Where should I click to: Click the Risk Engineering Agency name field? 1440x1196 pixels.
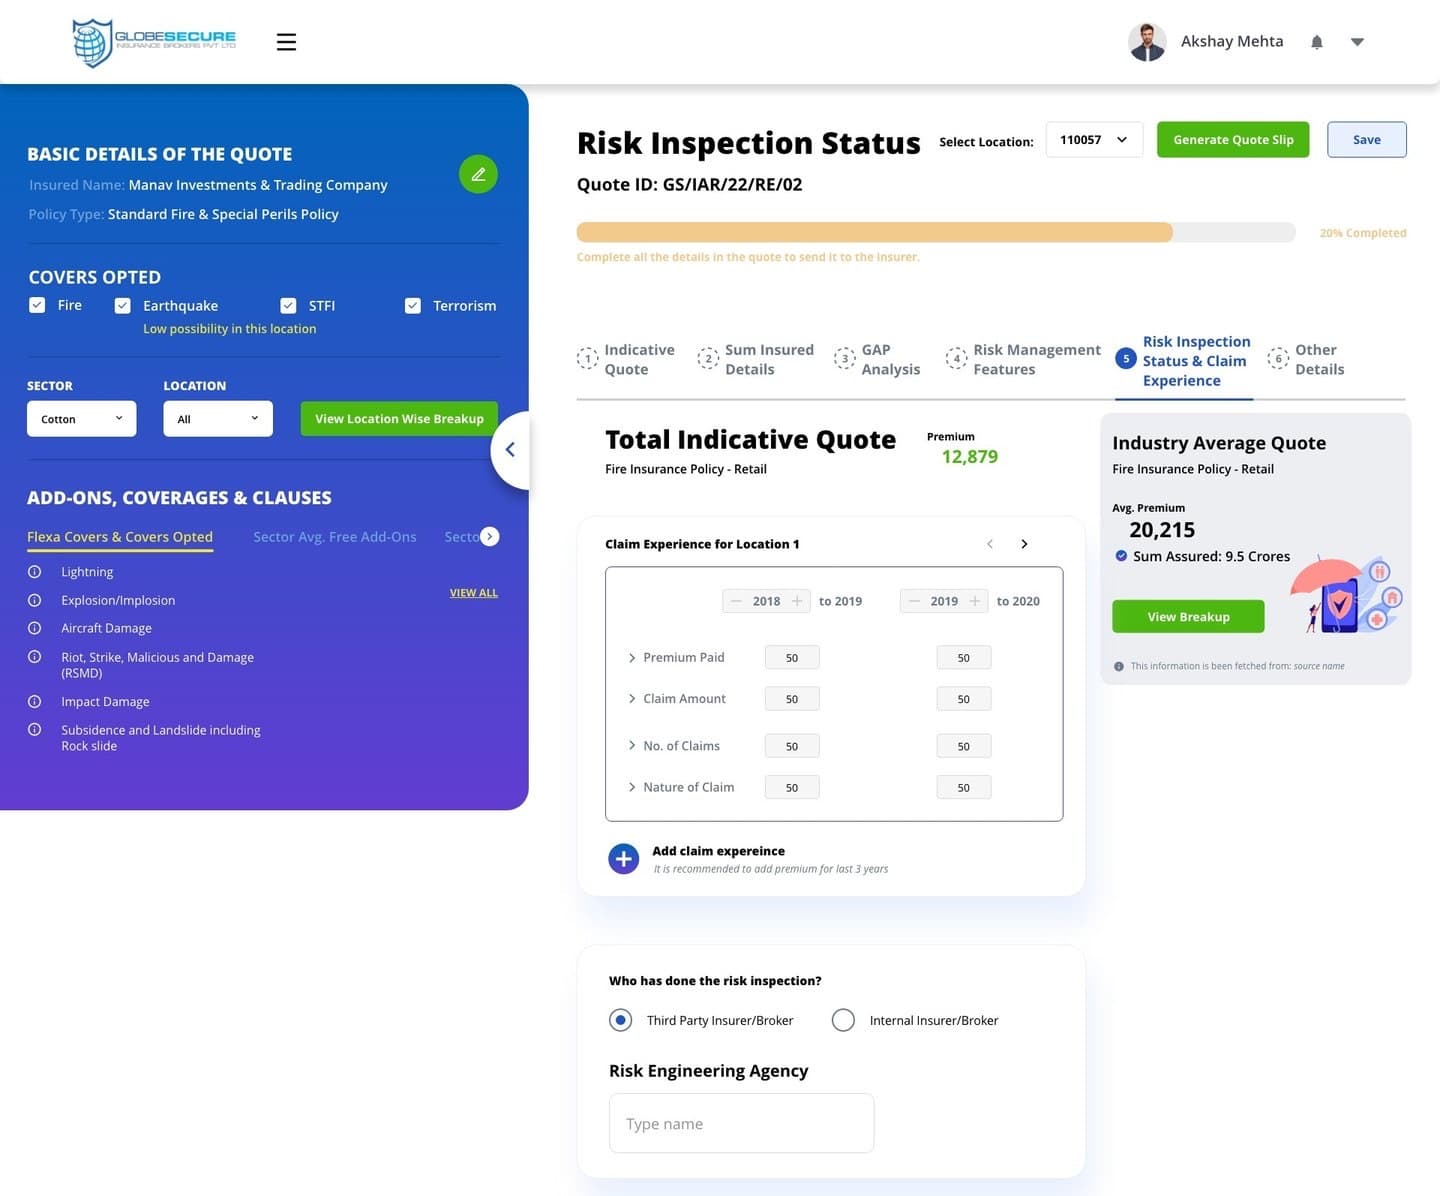(x=741, y=1123)
